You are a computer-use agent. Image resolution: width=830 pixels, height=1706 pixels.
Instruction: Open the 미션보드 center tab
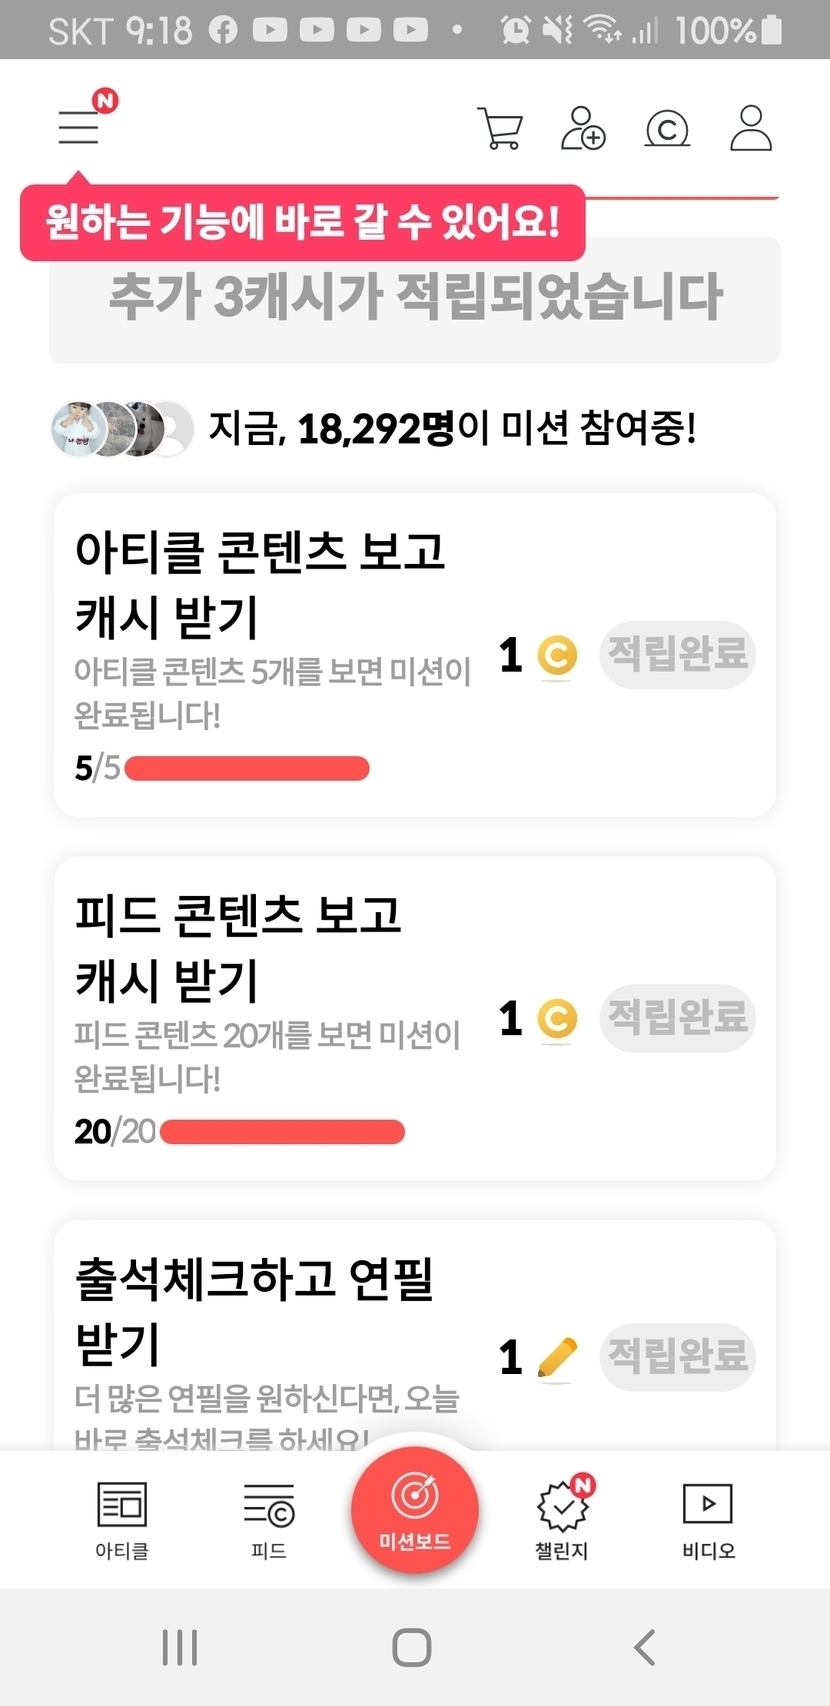[414, 1510]
